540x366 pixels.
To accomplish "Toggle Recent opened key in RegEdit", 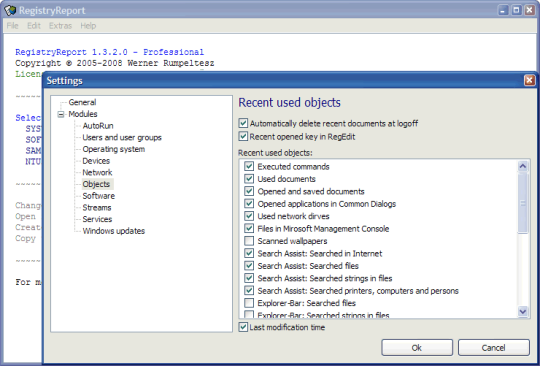I will pos(243,136).
